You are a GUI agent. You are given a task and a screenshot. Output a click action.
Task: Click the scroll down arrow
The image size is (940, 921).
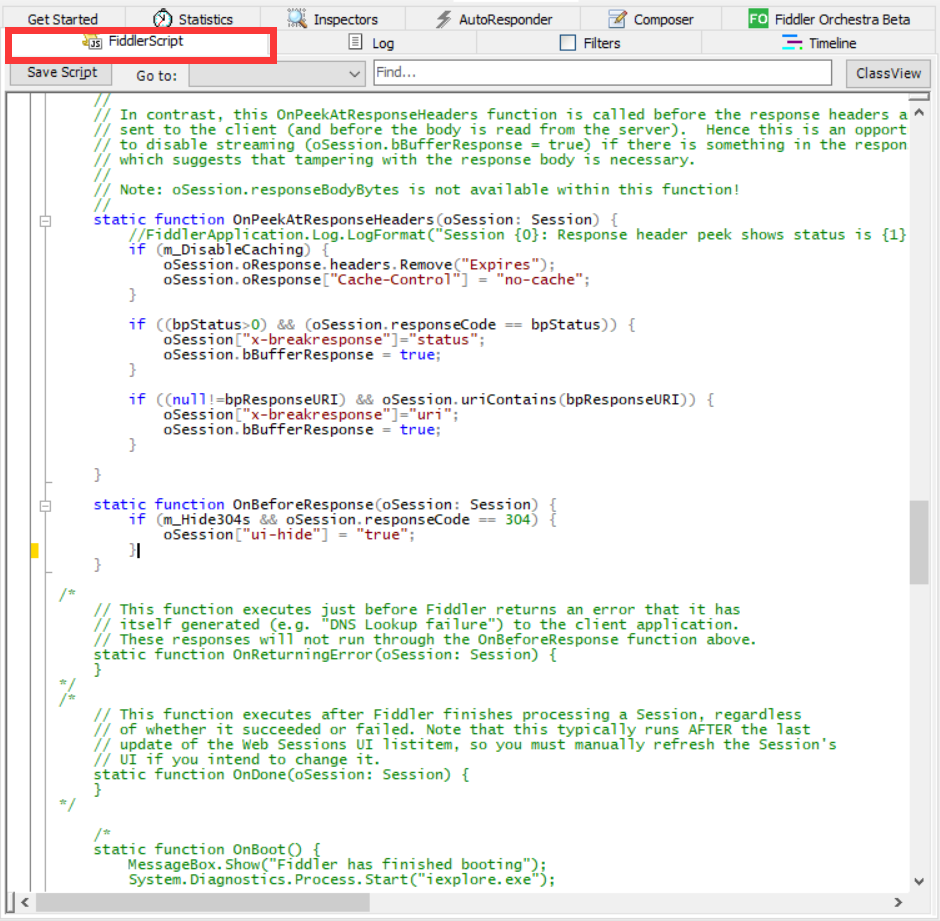coord(918,882)
